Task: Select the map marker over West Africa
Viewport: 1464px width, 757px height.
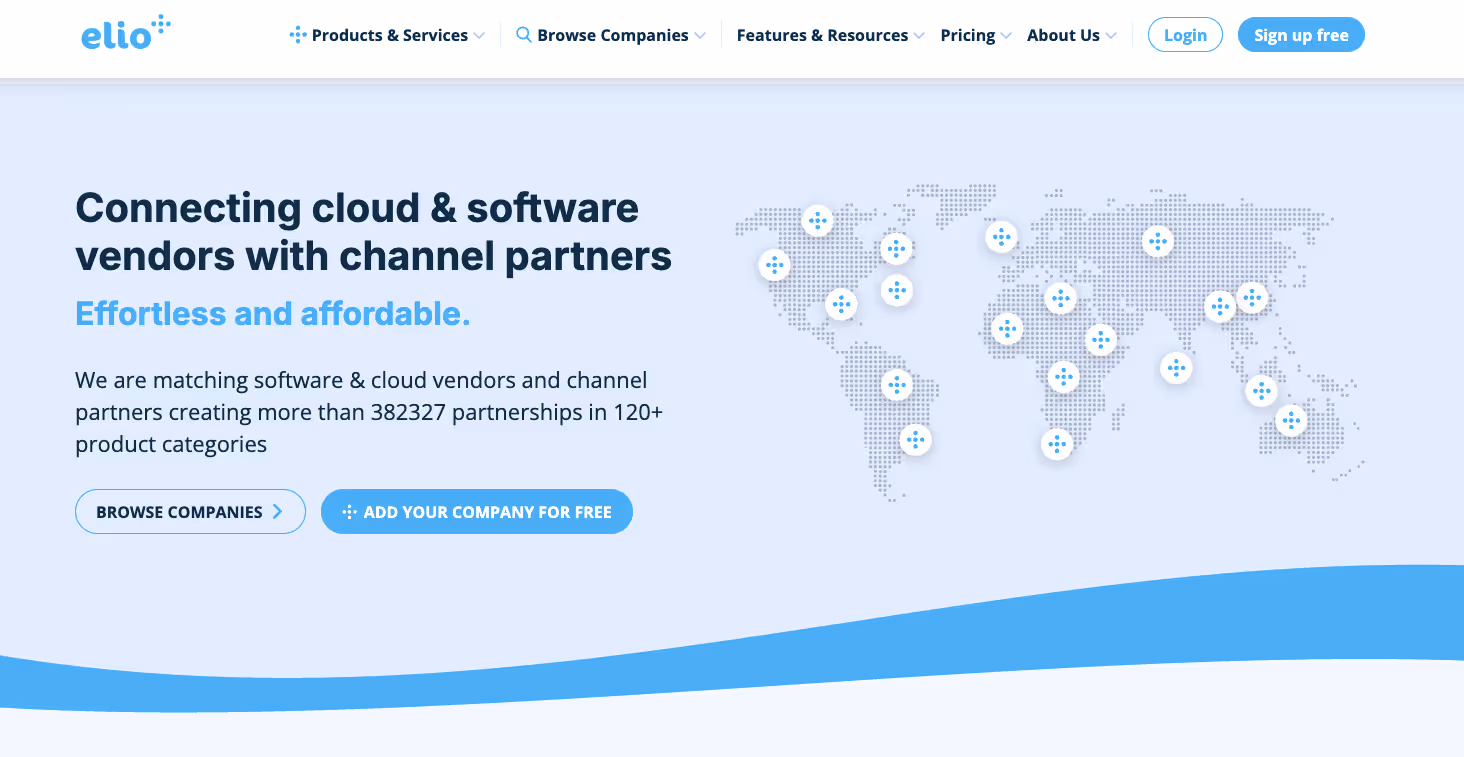Action: click(x=1007, y=328)
